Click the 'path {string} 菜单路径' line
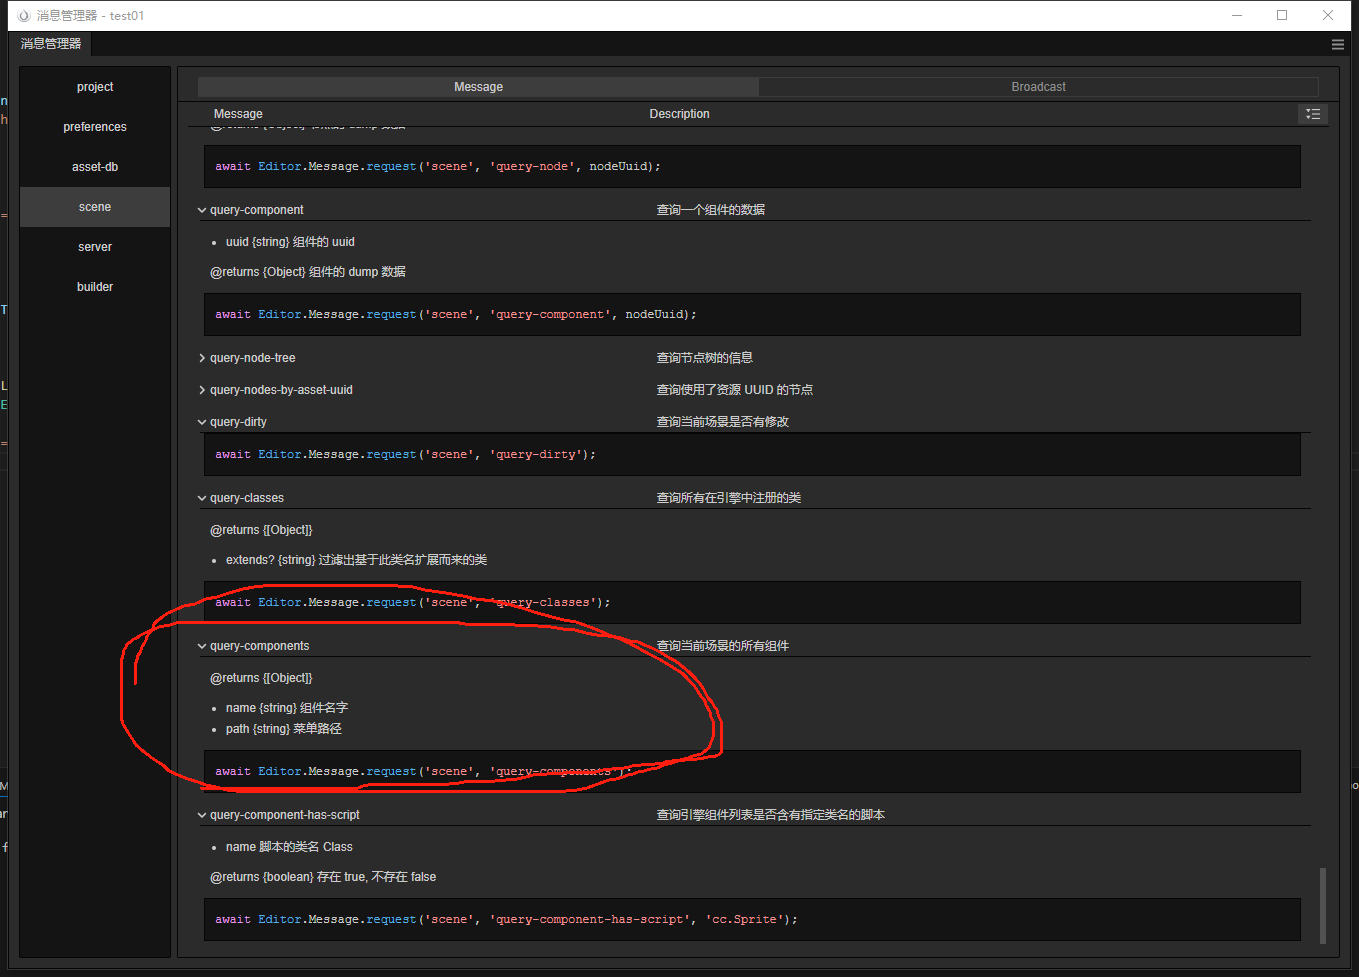The image size is (1359, 977). 284,729
